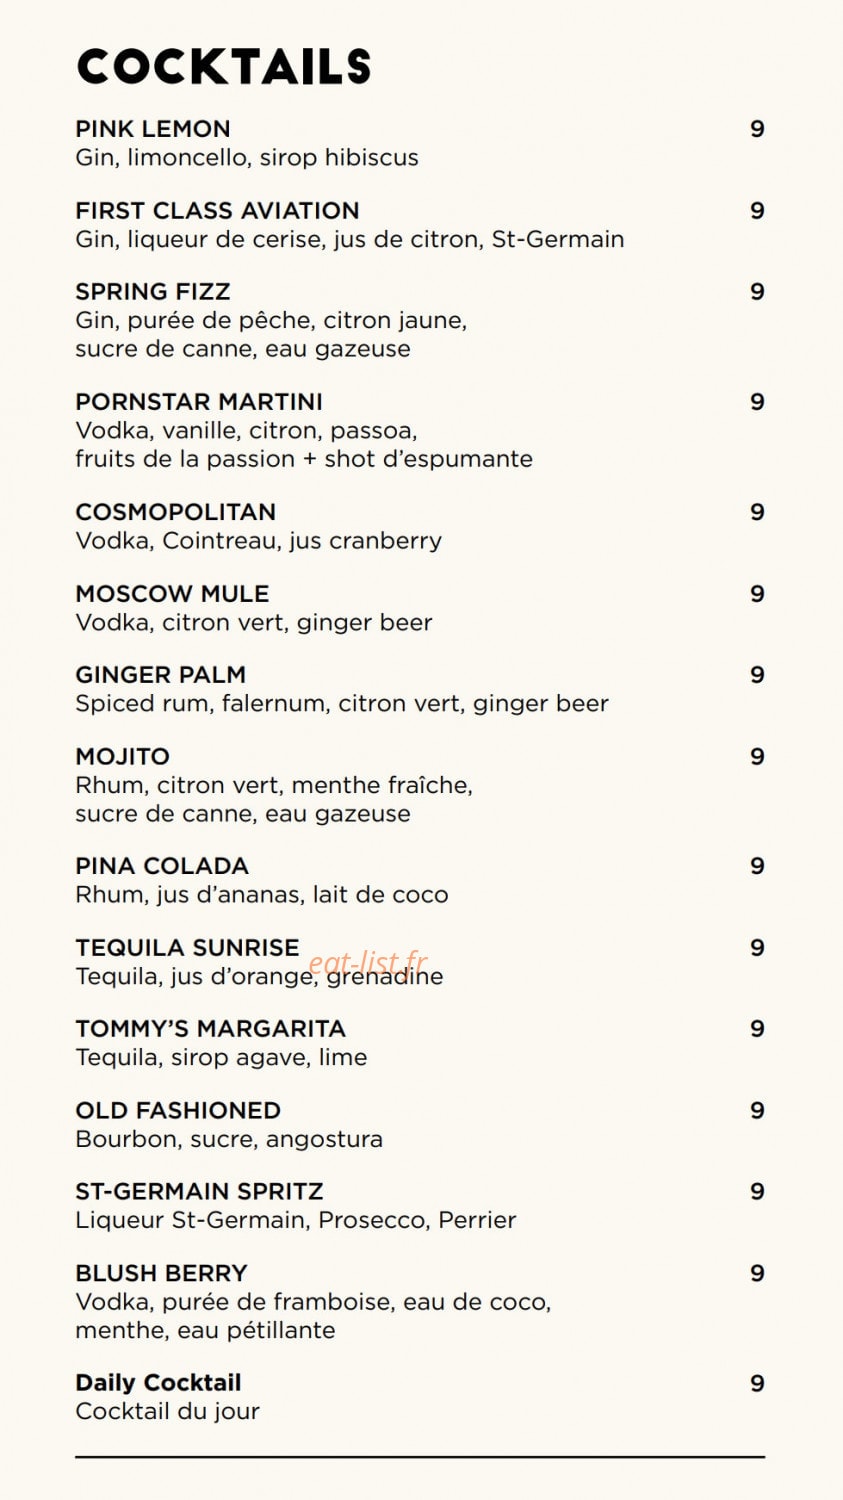Select Tommy's Margarita item
This screenshot has height=1500, width=843.
[210, 1029]
